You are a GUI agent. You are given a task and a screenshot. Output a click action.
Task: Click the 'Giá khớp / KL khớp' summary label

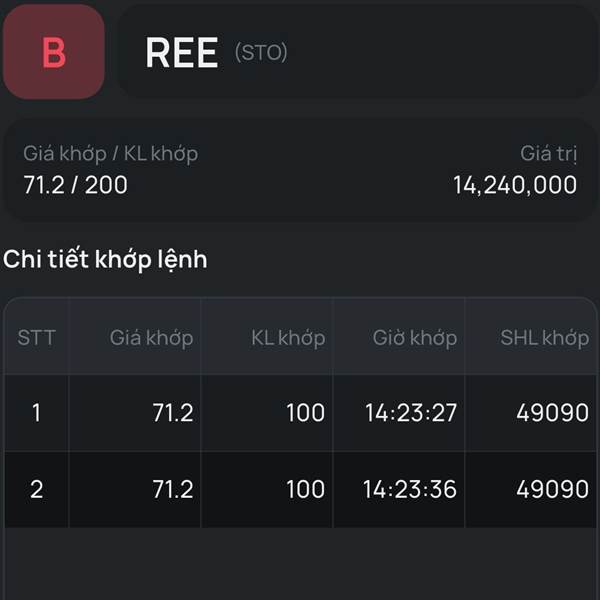coord(110,154)
